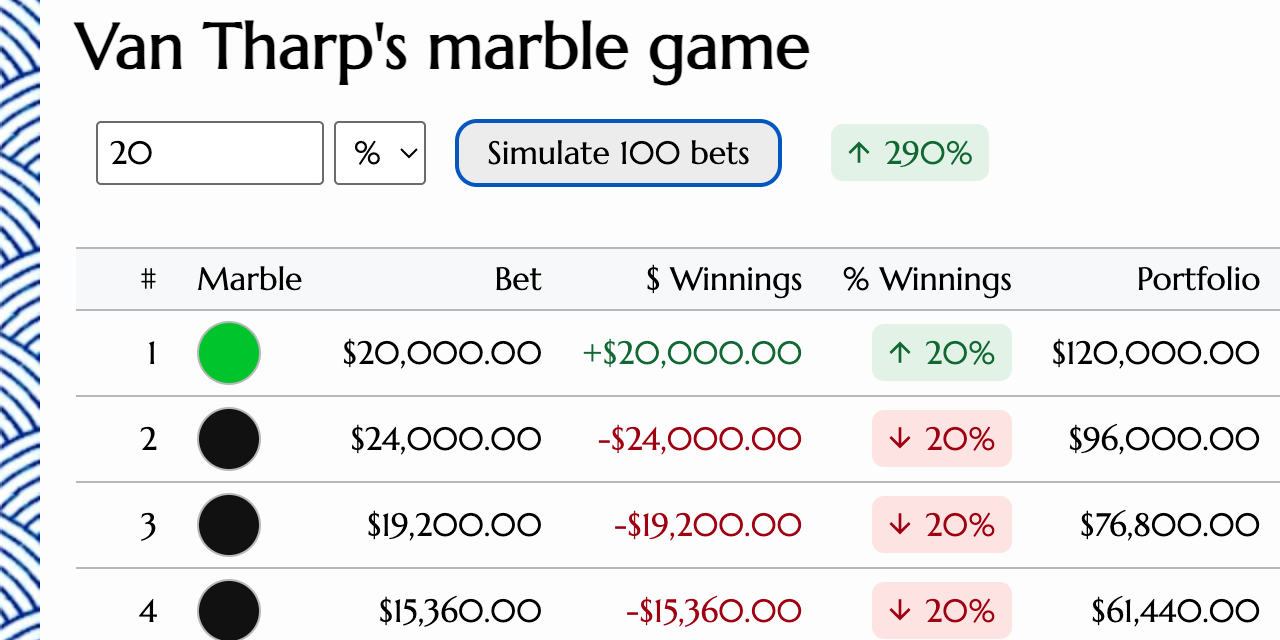Click the black marble icon in row 4
1280x640 pixels.
click(228, 610)
